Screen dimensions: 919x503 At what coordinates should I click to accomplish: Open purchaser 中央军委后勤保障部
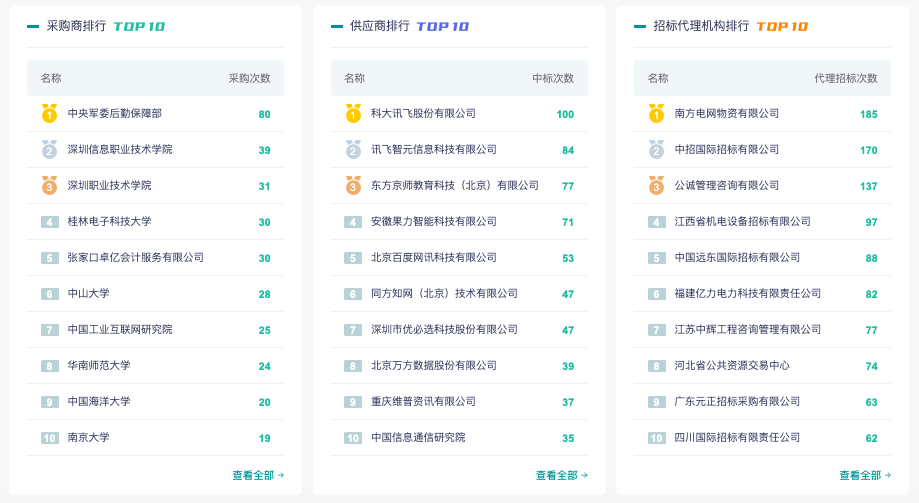pos(114,113)
